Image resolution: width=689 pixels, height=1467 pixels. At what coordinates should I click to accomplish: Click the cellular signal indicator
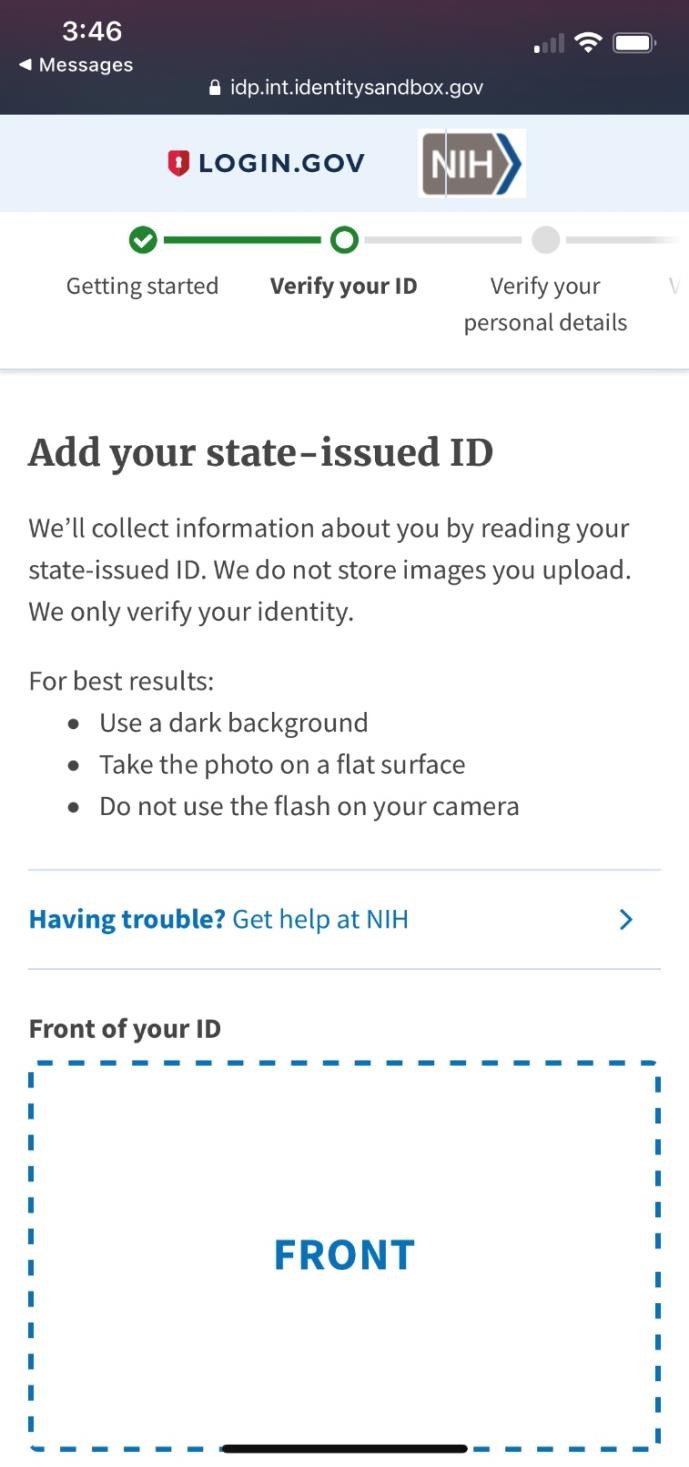548,43
